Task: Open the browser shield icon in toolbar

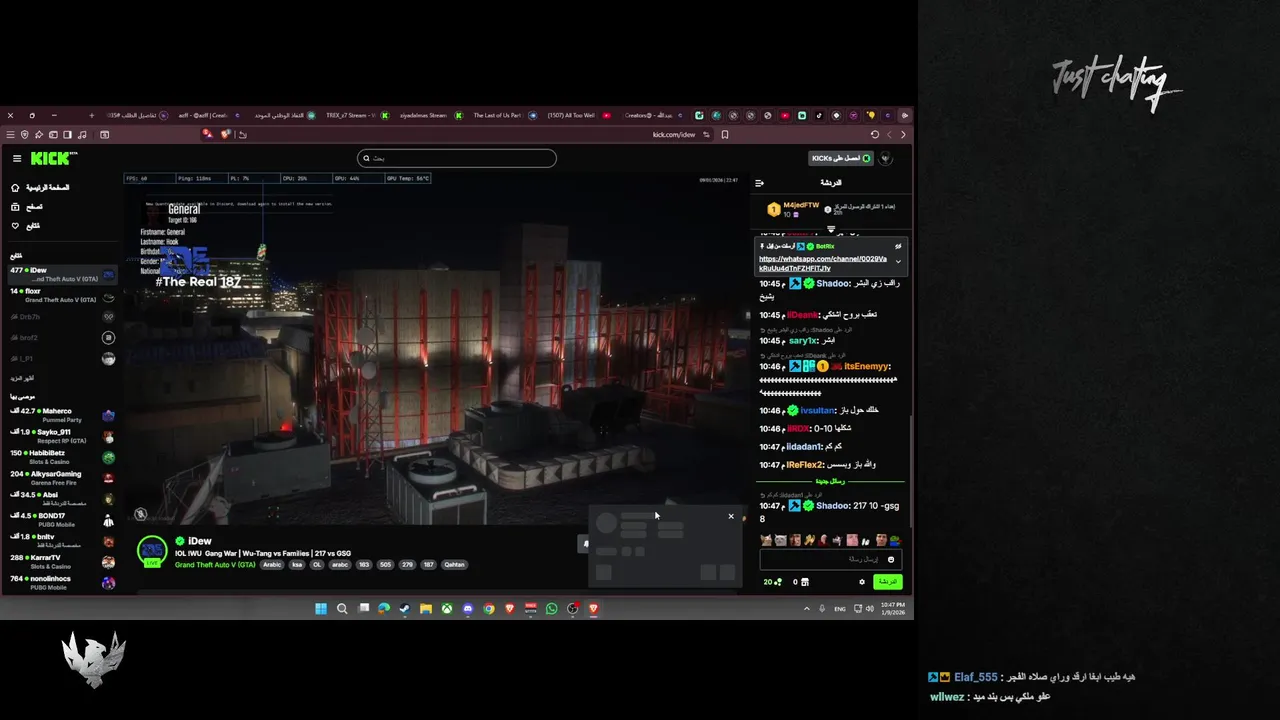Action: (x=25, y=135)
